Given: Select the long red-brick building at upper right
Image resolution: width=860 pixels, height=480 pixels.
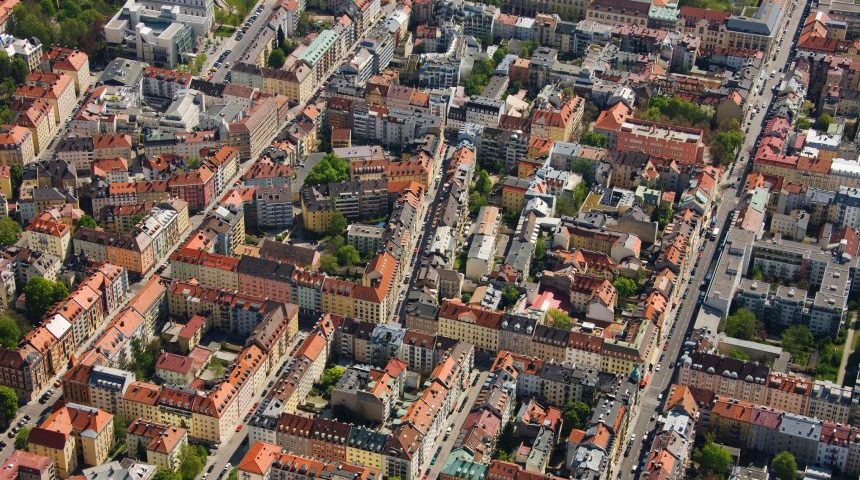Looking at the screenshot, I should click(x=658, y=140).
